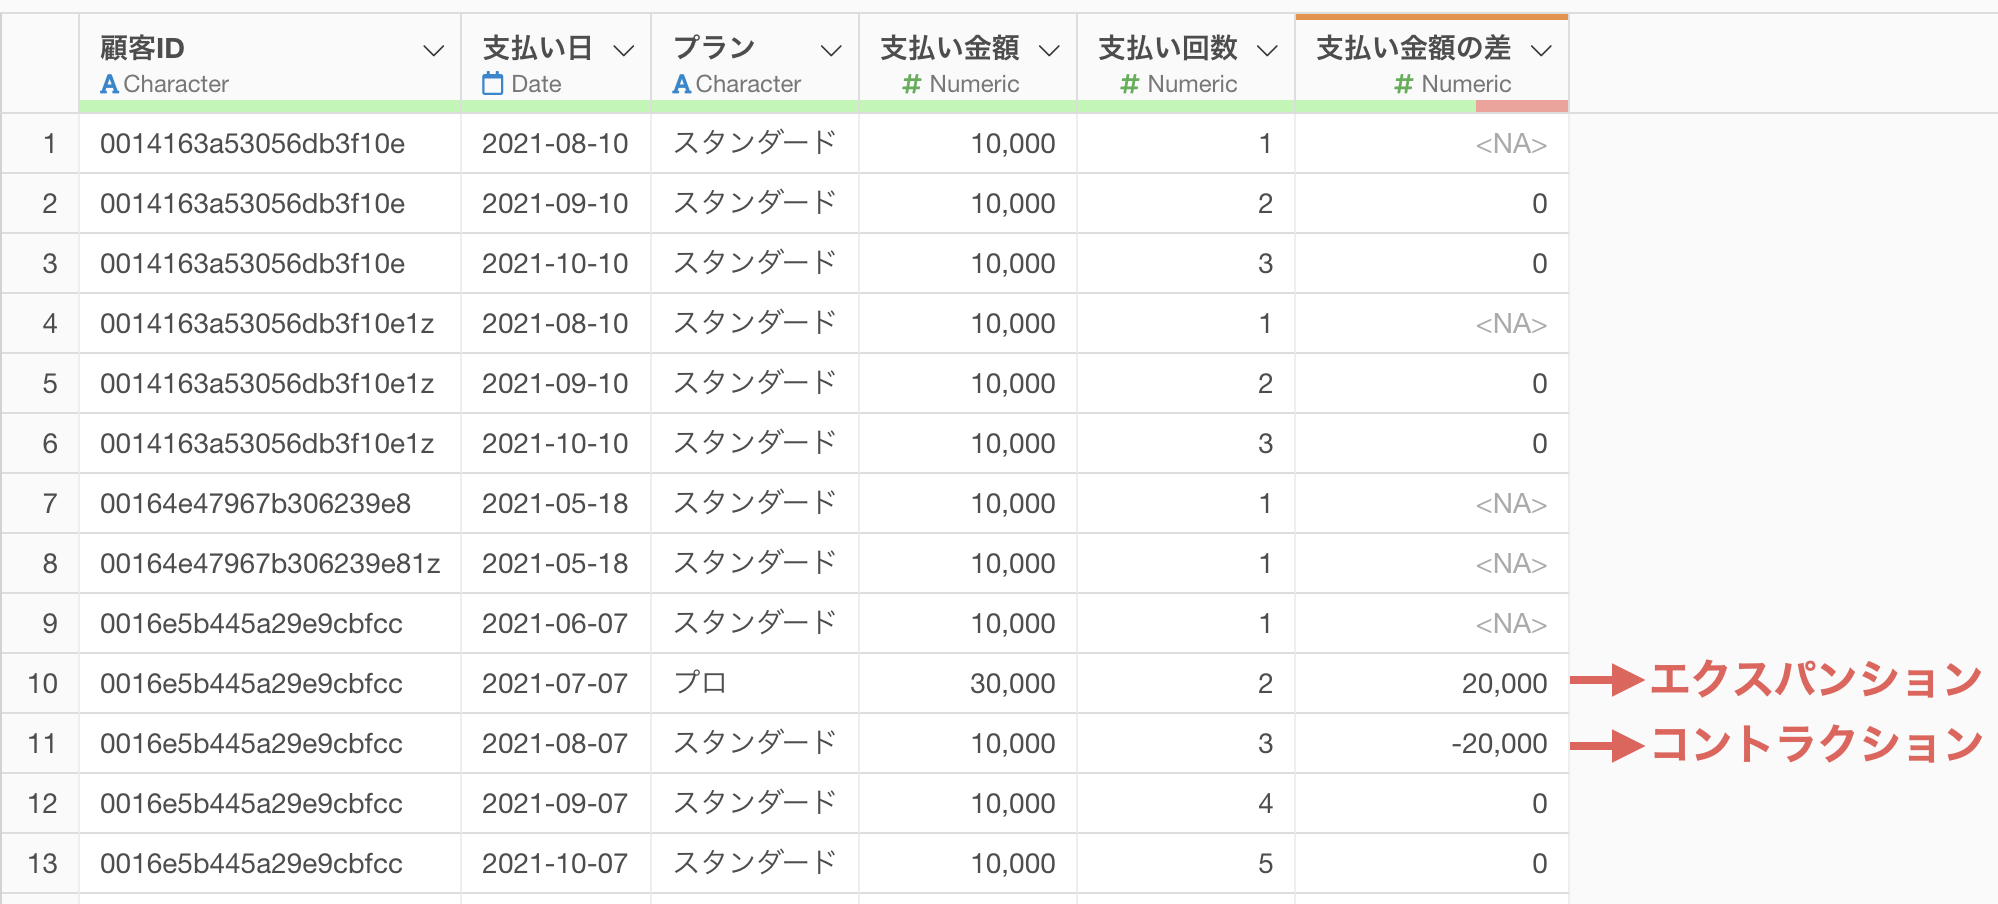Open the 支払い回数 column chevron menu
The width and height of the screenshot is (1998, 904).
(x=1267, y=50)
